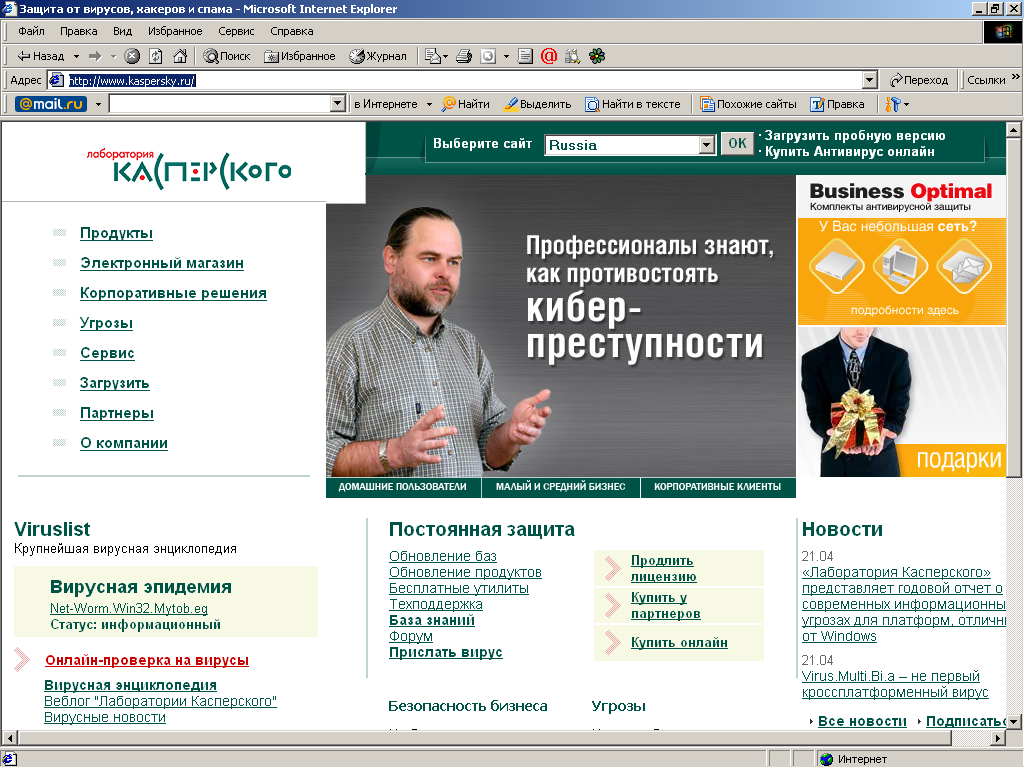This screenshot has width=1024, height=768.
Task: Click 'Похожие сайты' toolbar button
Action: pos(748,104)
